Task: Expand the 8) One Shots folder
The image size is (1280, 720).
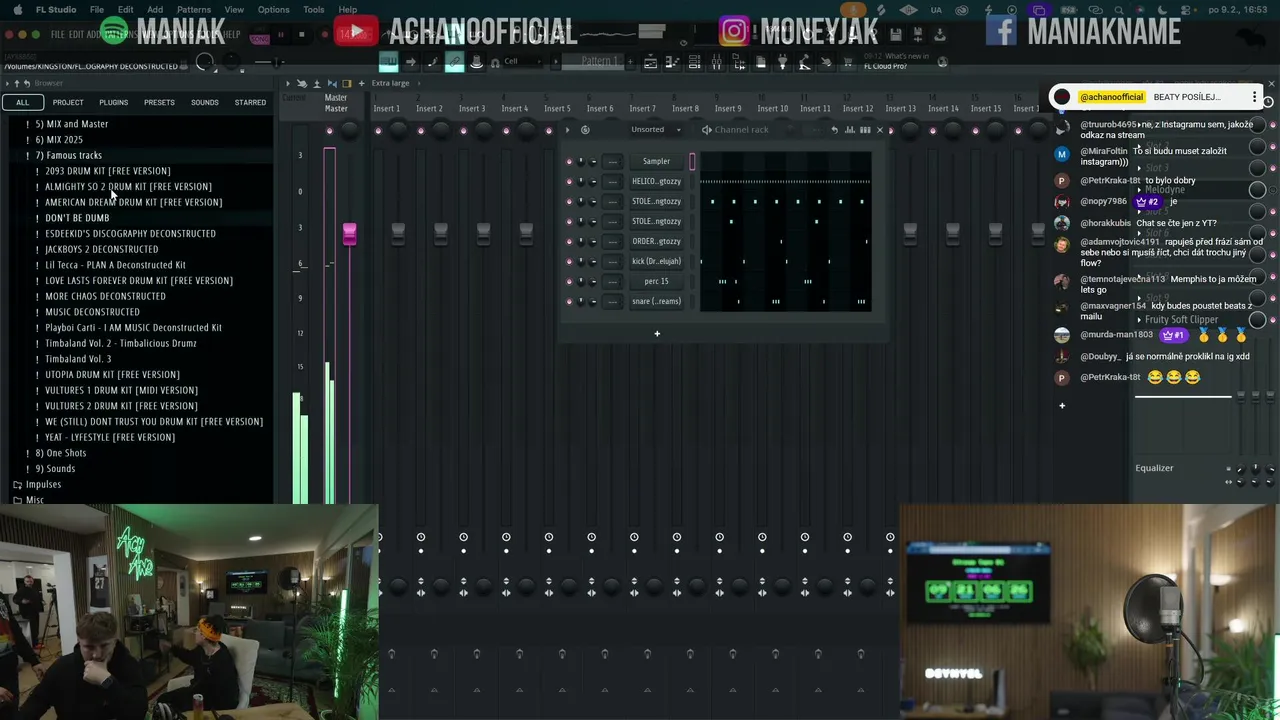Action: [60, 453]
